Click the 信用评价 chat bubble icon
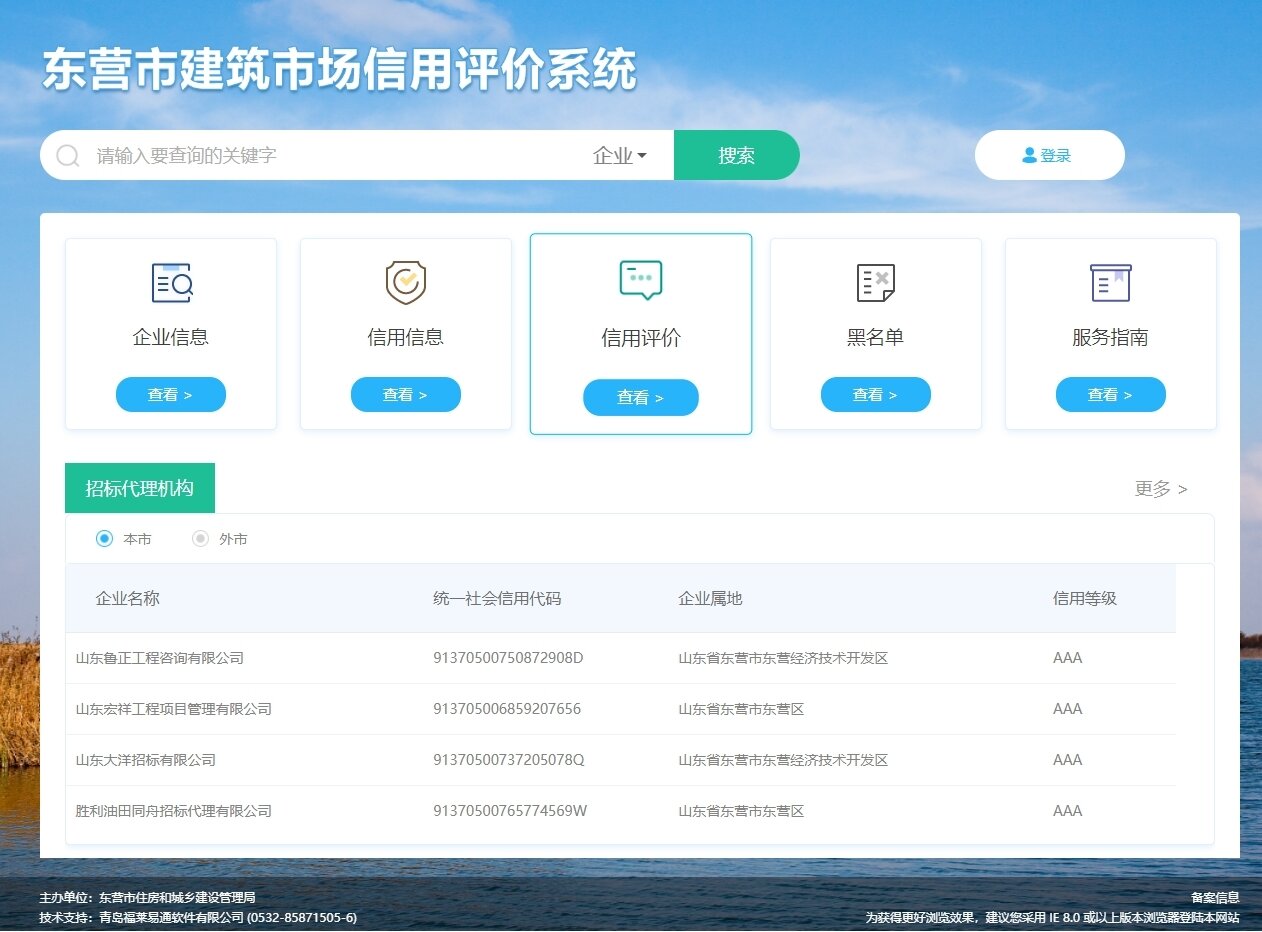This screenshot has height=932, width=1262. click(x=640, y=280)
